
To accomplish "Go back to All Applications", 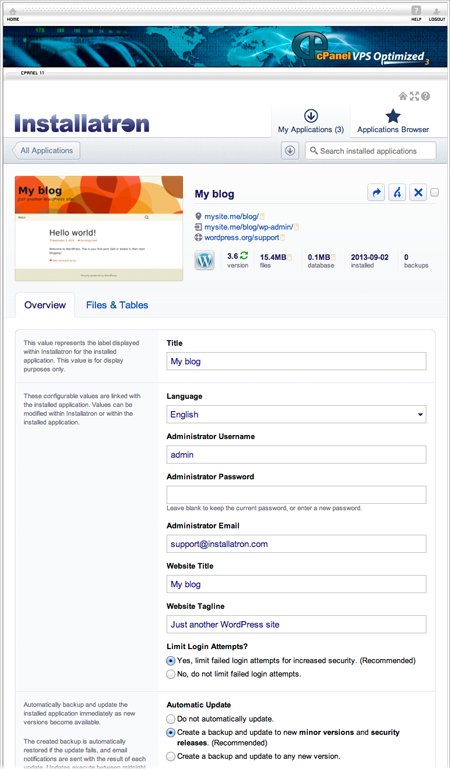I will pyautogui.click(x=46, y=151).
